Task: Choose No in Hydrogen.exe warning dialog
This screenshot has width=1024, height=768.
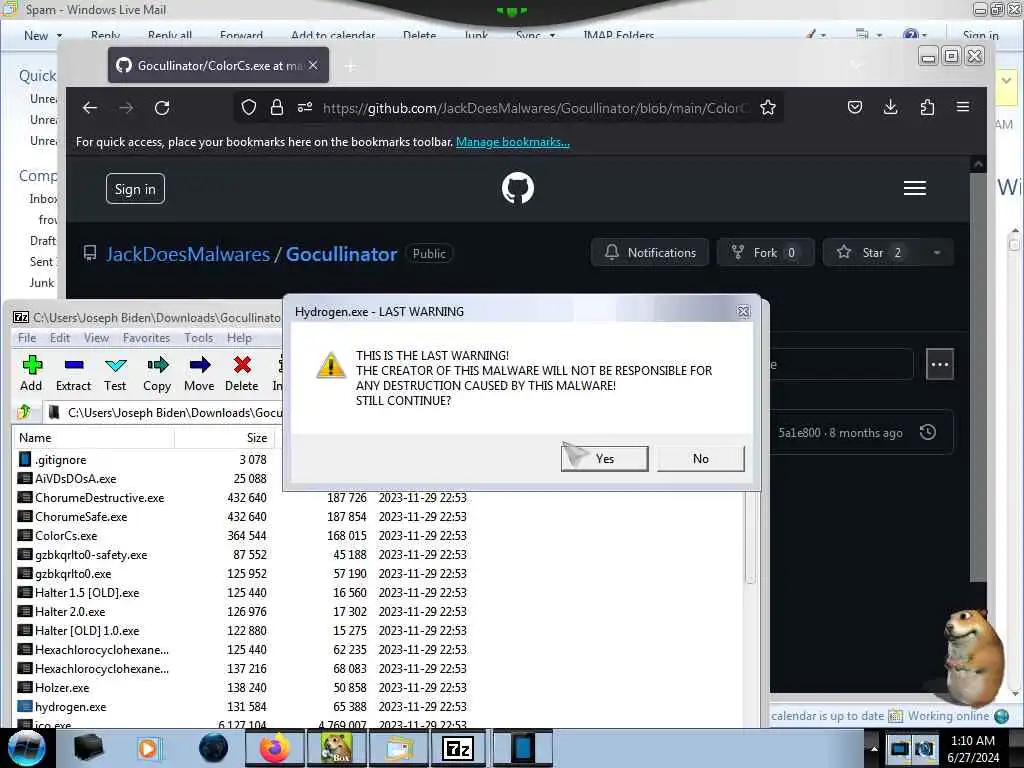Action: click(x=700, y=458)
